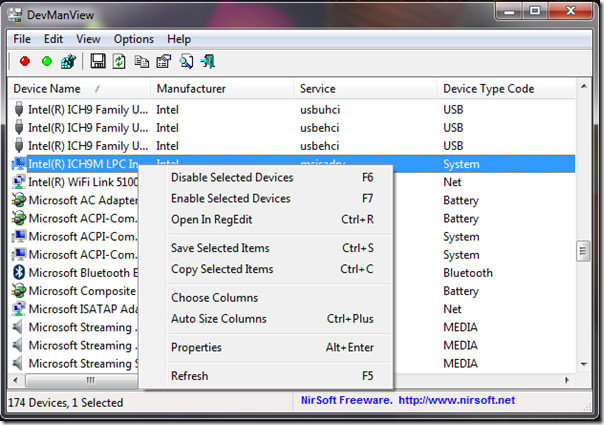Click the Save Selected Items floppy icon
The image size is (604, 425).
[x=98, y=62]
